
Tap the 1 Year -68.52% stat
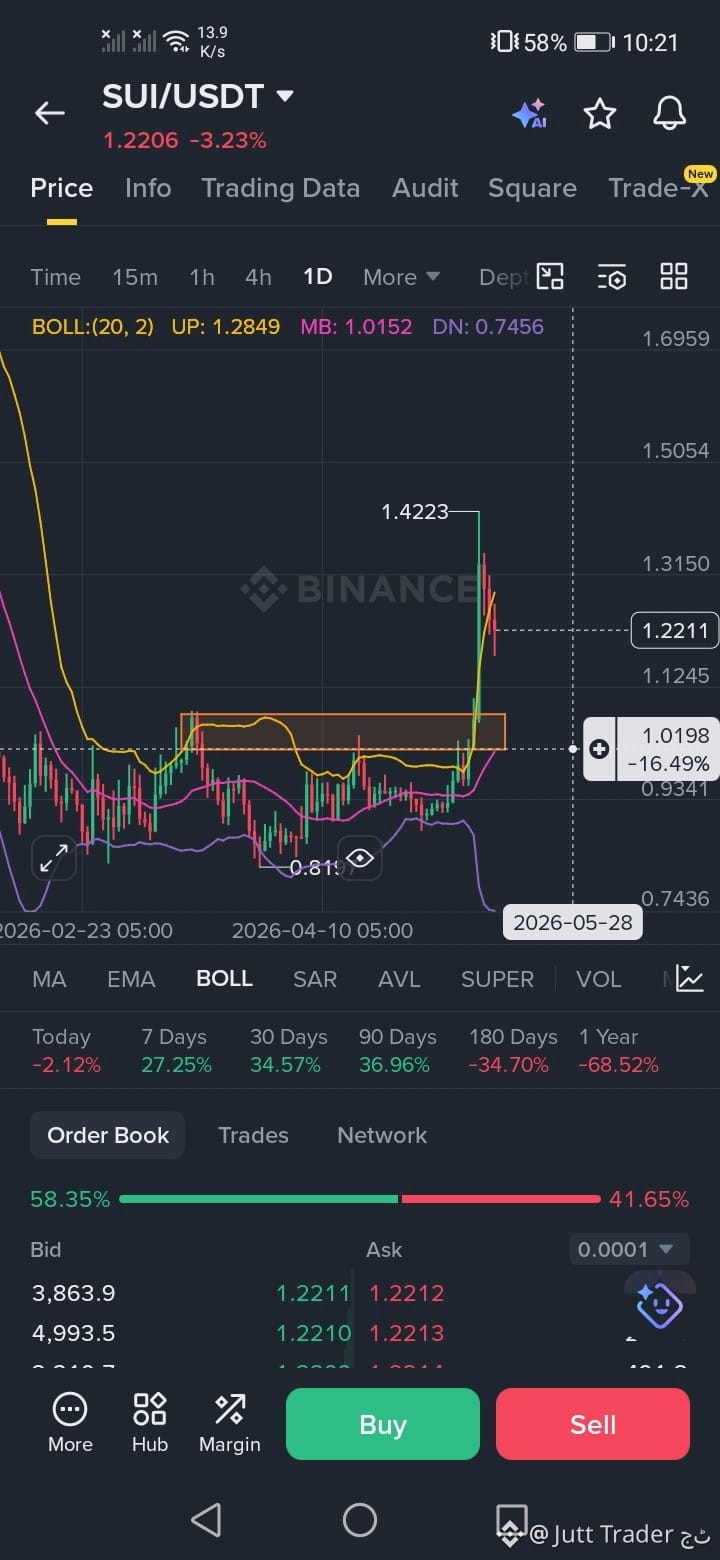coord(618,1051)
